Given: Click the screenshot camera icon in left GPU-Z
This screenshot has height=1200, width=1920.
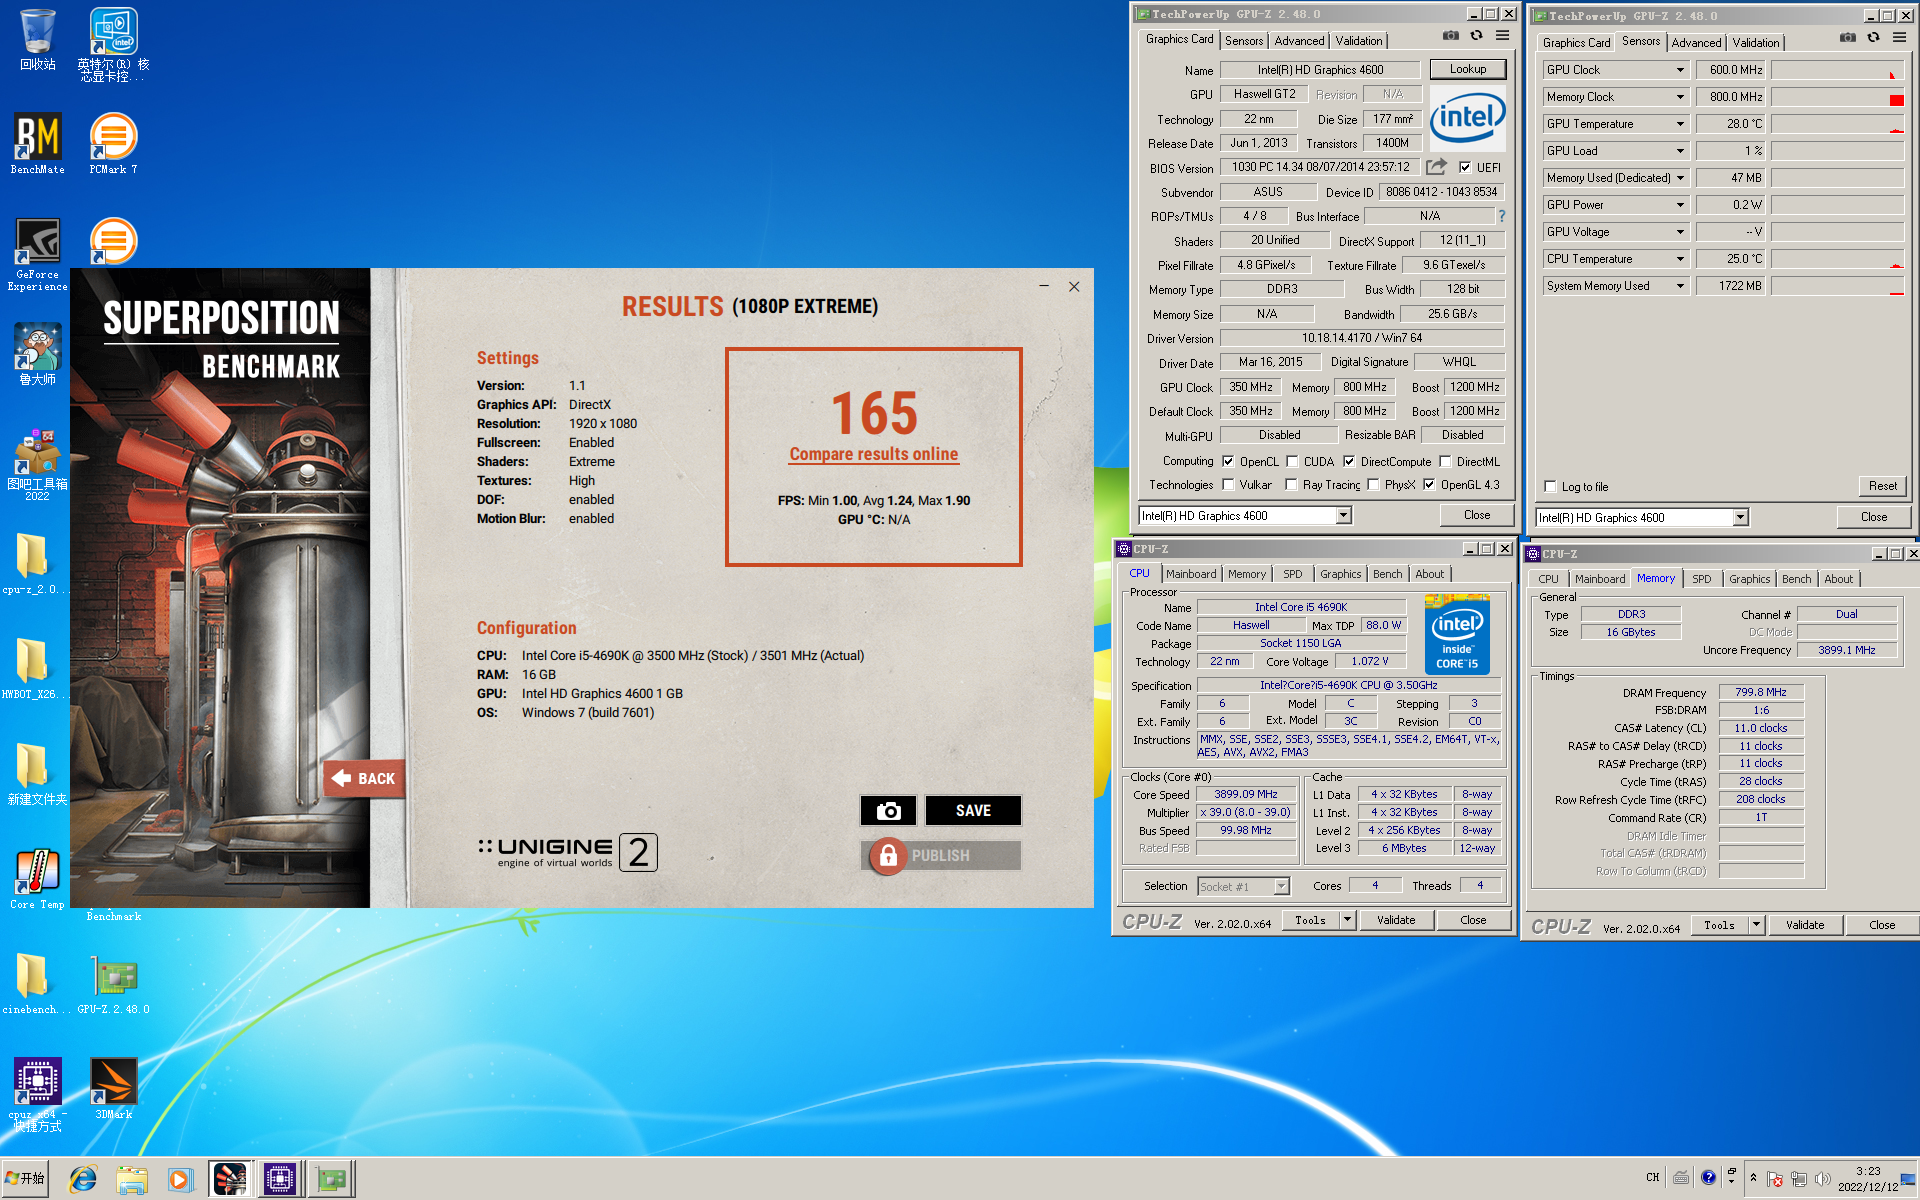Looking at the screenshot, I should (1450, 36).
